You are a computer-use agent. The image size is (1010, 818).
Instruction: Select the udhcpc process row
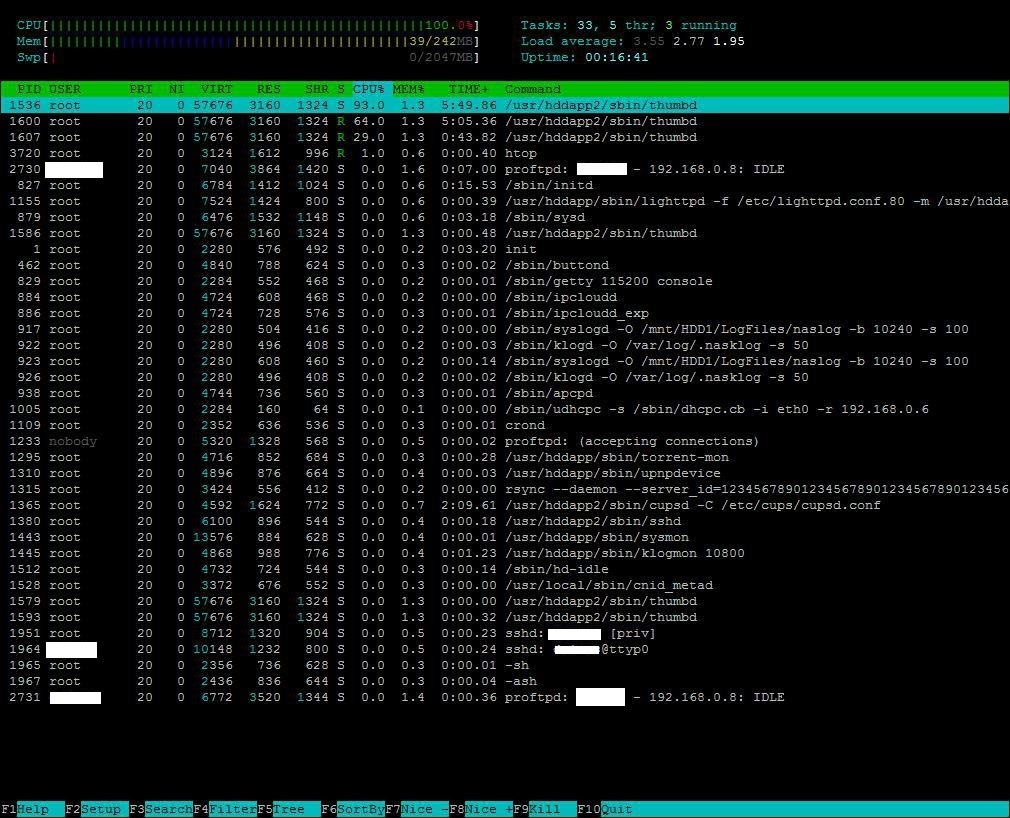click(505, 409)
